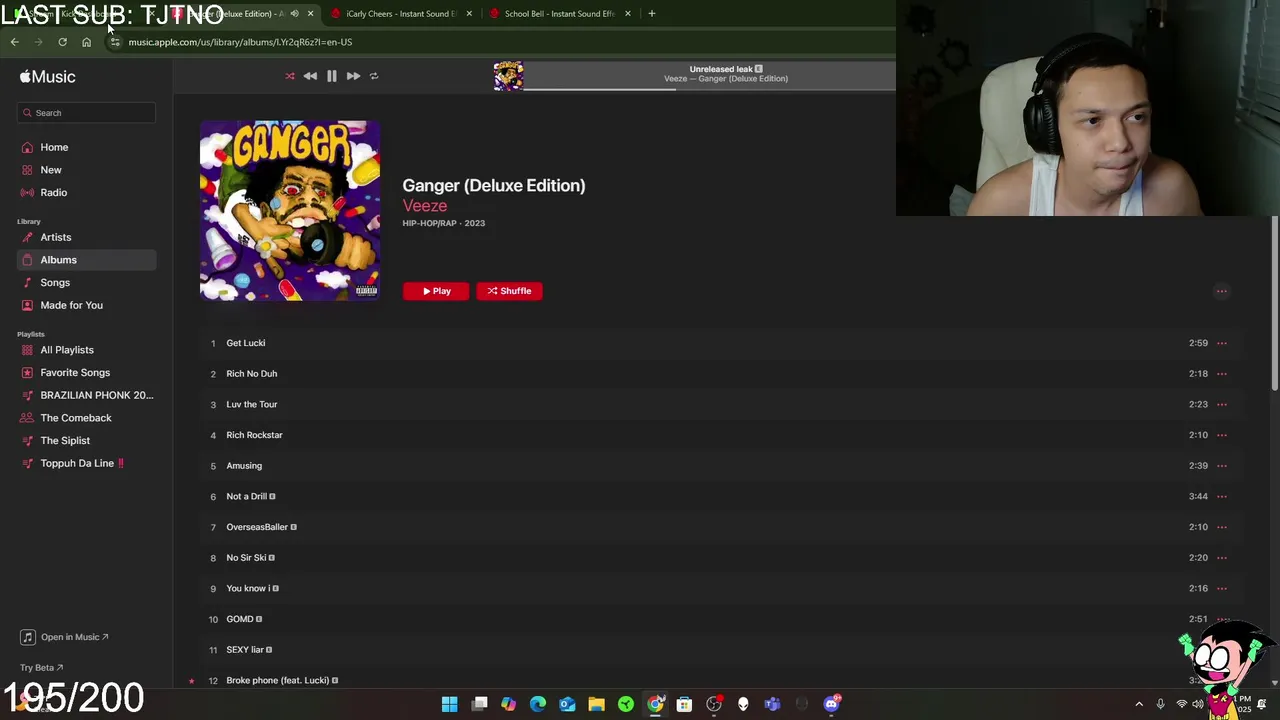
Task: Open a new browser tab
Action: point(652,14)
